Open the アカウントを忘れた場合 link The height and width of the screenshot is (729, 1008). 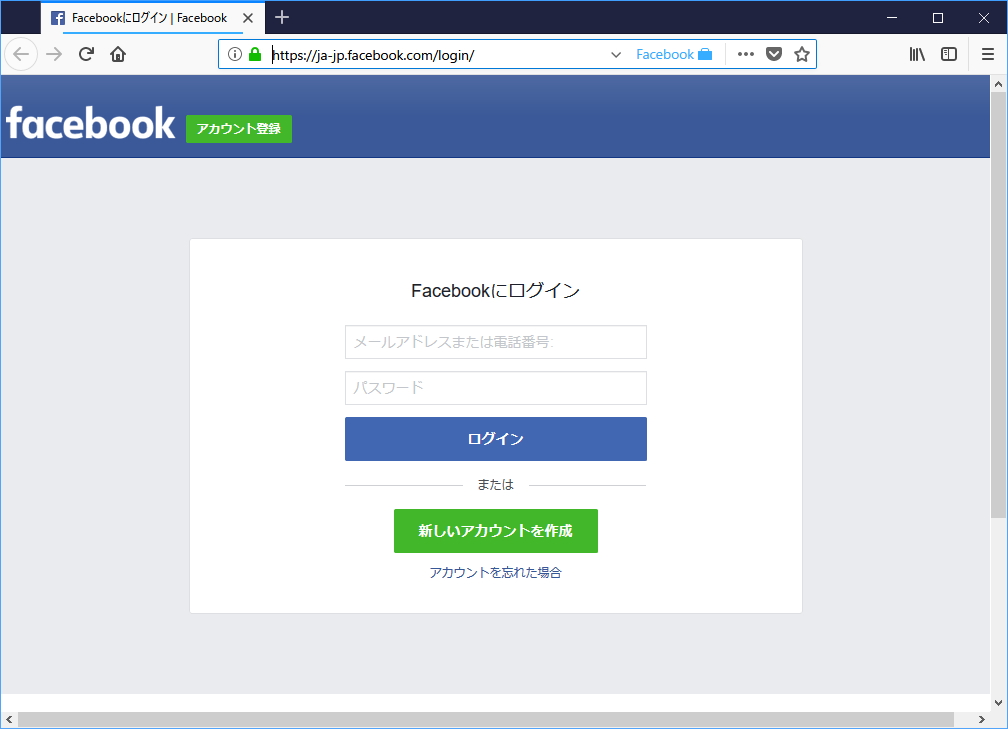click(x=495, y=572)
